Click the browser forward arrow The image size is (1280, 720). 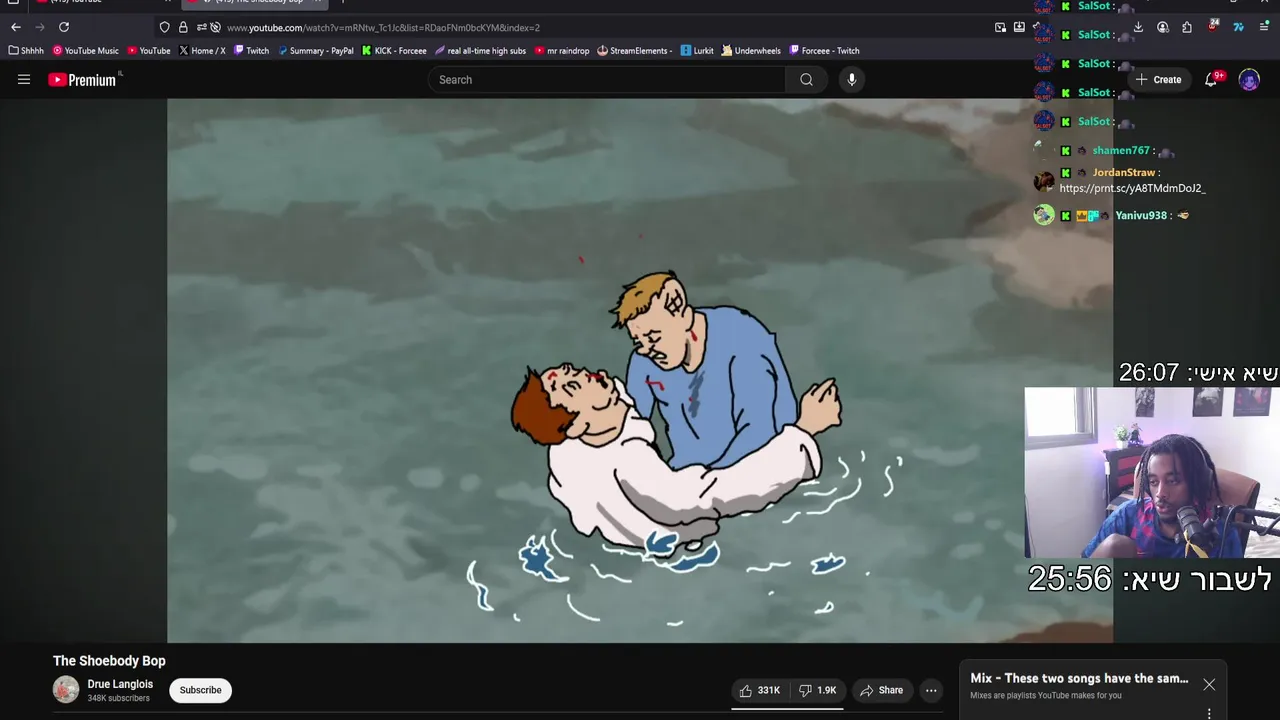pyautogui.click(x=40, y=27)
